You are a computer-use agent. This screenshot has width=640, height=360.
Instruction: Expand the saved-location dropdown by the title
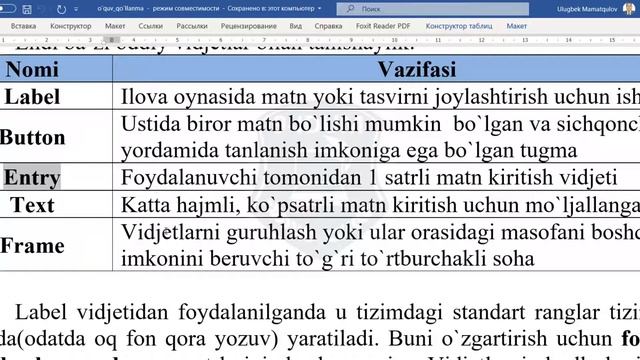coord(320,9)
